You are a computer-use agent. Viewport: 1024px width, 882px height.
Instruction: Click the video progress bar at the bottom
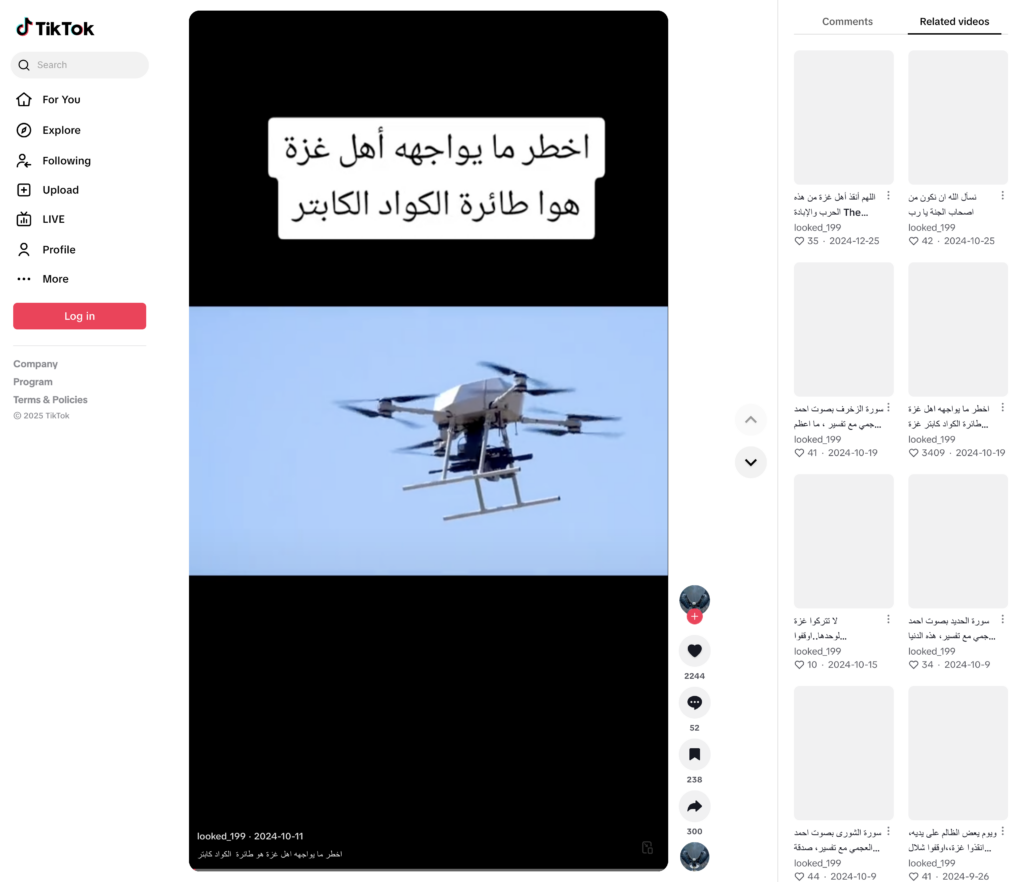[x=428, y=869]
